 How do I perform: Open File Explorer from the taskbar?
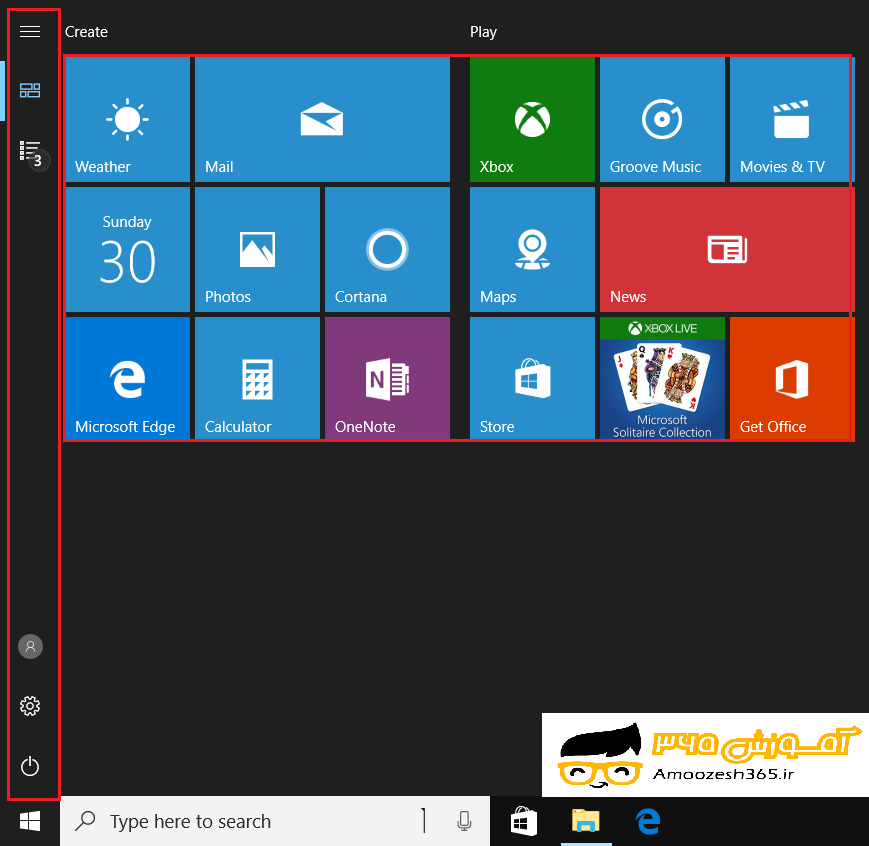tap(586, 821)
